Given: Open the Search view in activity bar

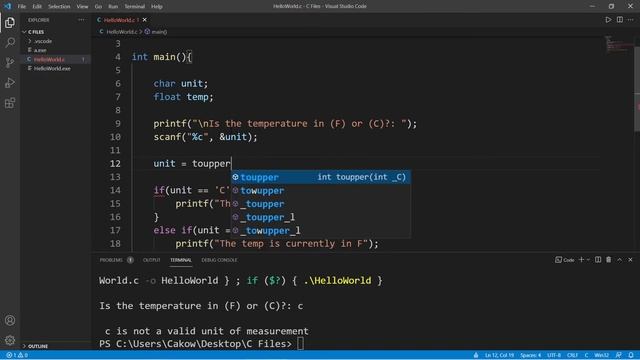Looking at the screenshot, I should point(10,42).
